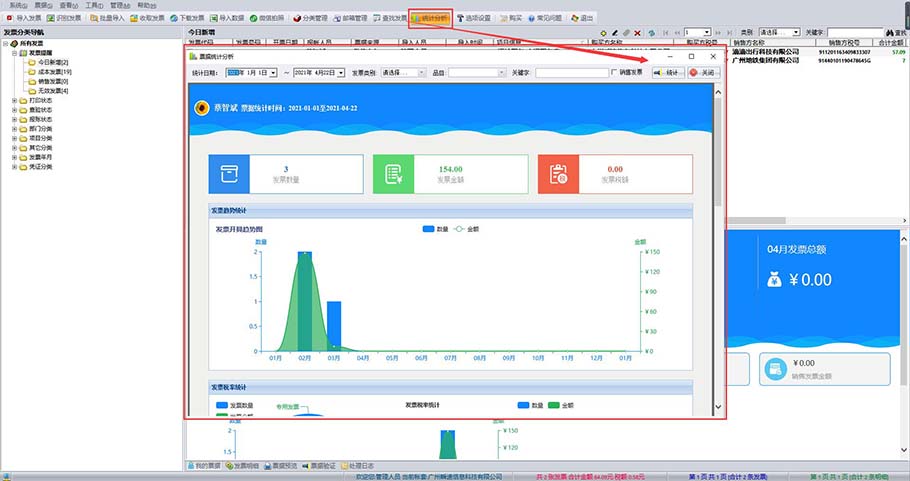
Task: Select 今日新增[2] in the navigation tree
Action: [x=53, y=62]
